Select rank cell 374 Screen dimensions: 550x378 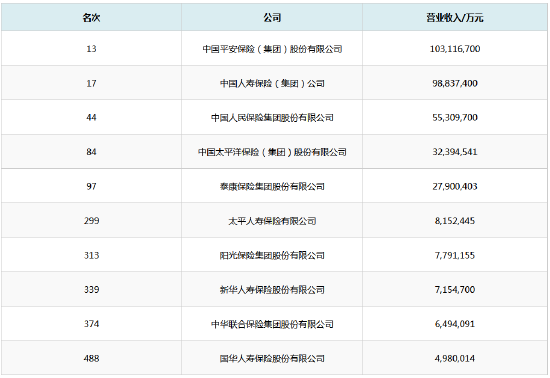tap(91, 324)
